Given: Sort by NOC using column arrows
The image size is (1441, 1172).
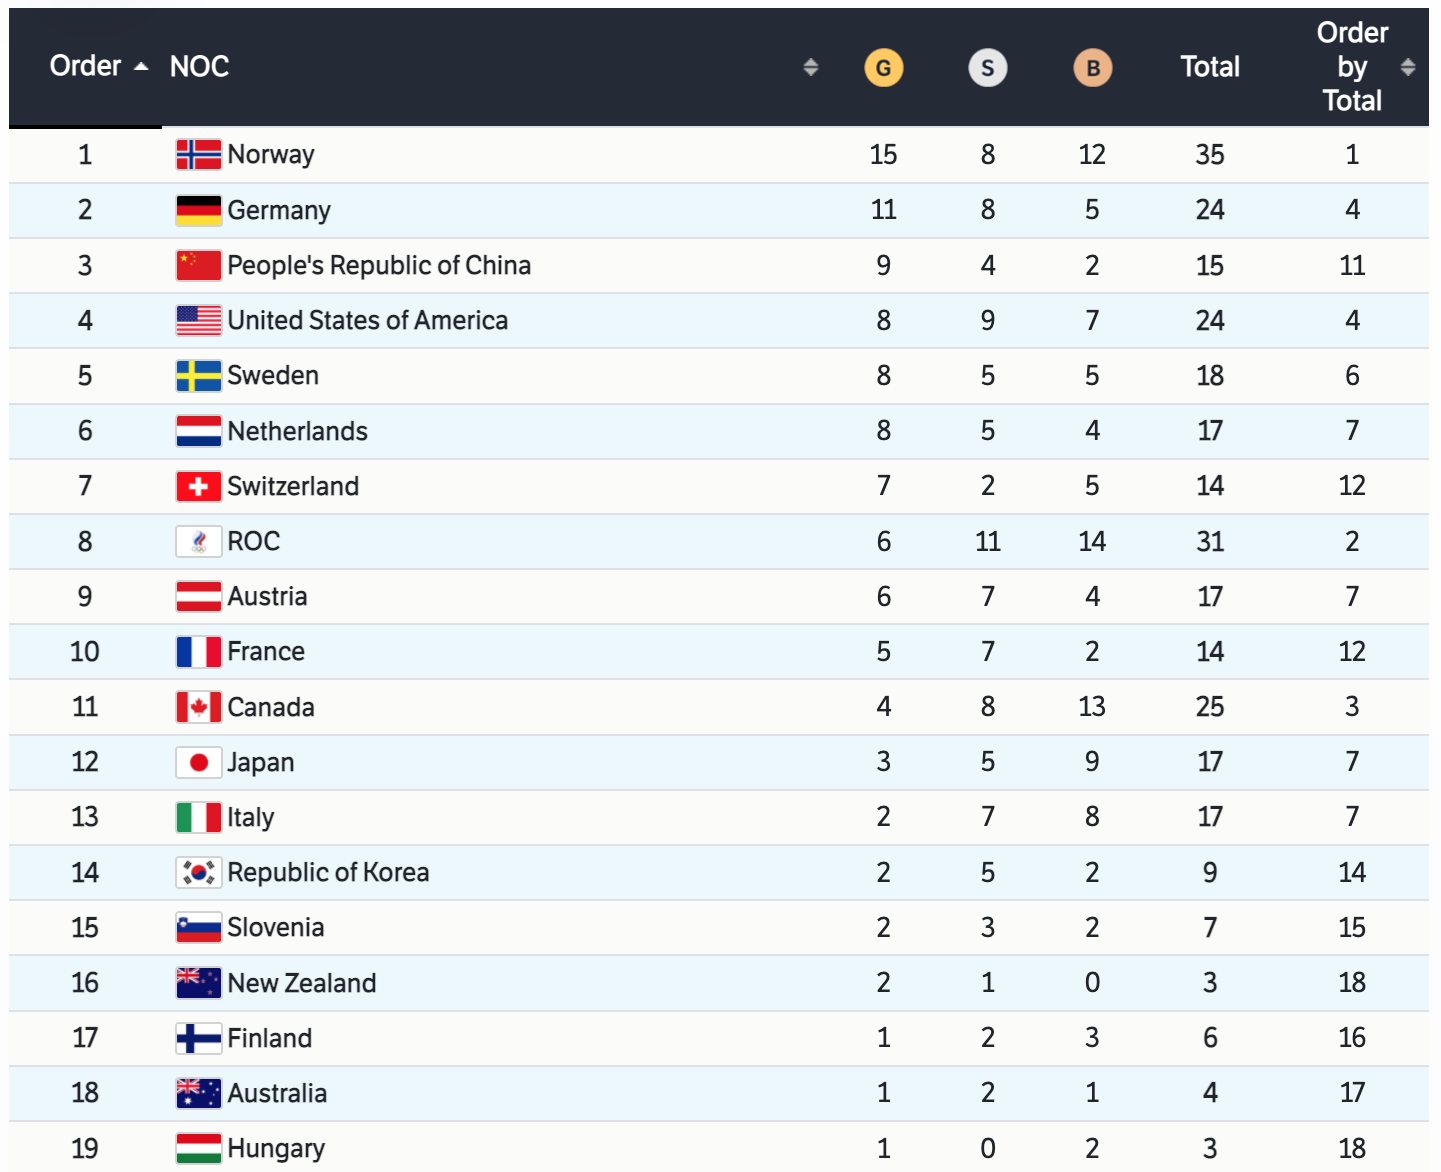Looking at the screenshot, I should (811, 67).
